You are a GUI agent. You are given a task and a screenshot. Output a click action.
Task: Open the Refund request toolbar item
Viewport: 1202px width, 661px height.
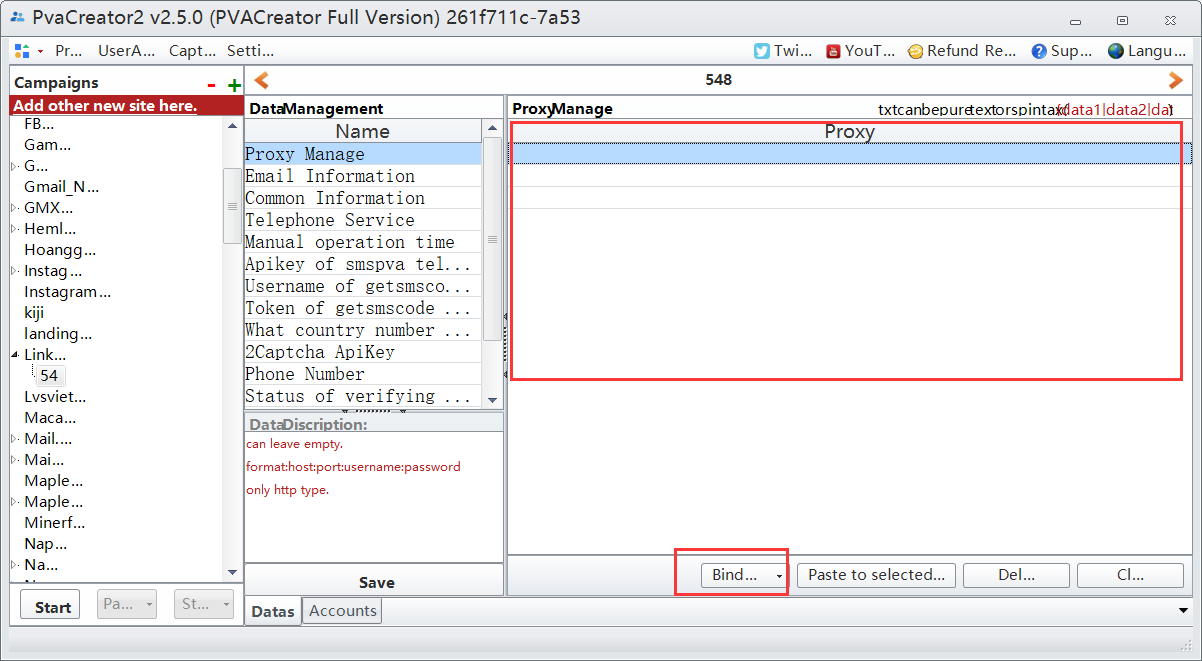coord(961,51)
